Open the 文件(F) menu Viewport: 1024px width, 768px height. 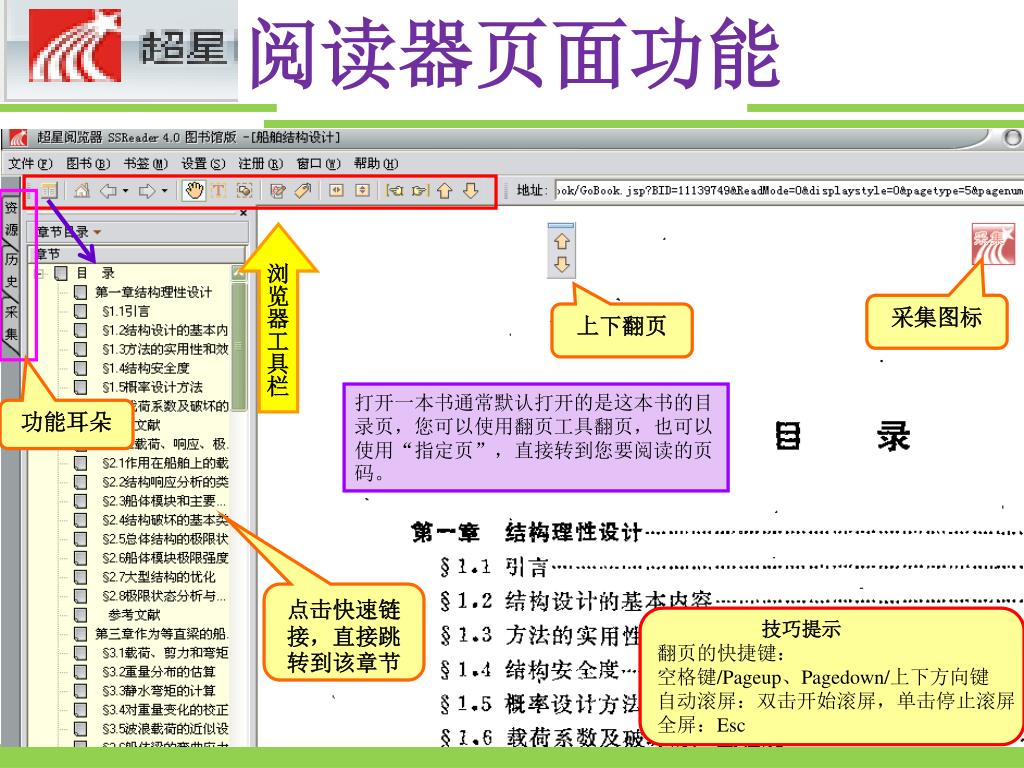point(30,163)
